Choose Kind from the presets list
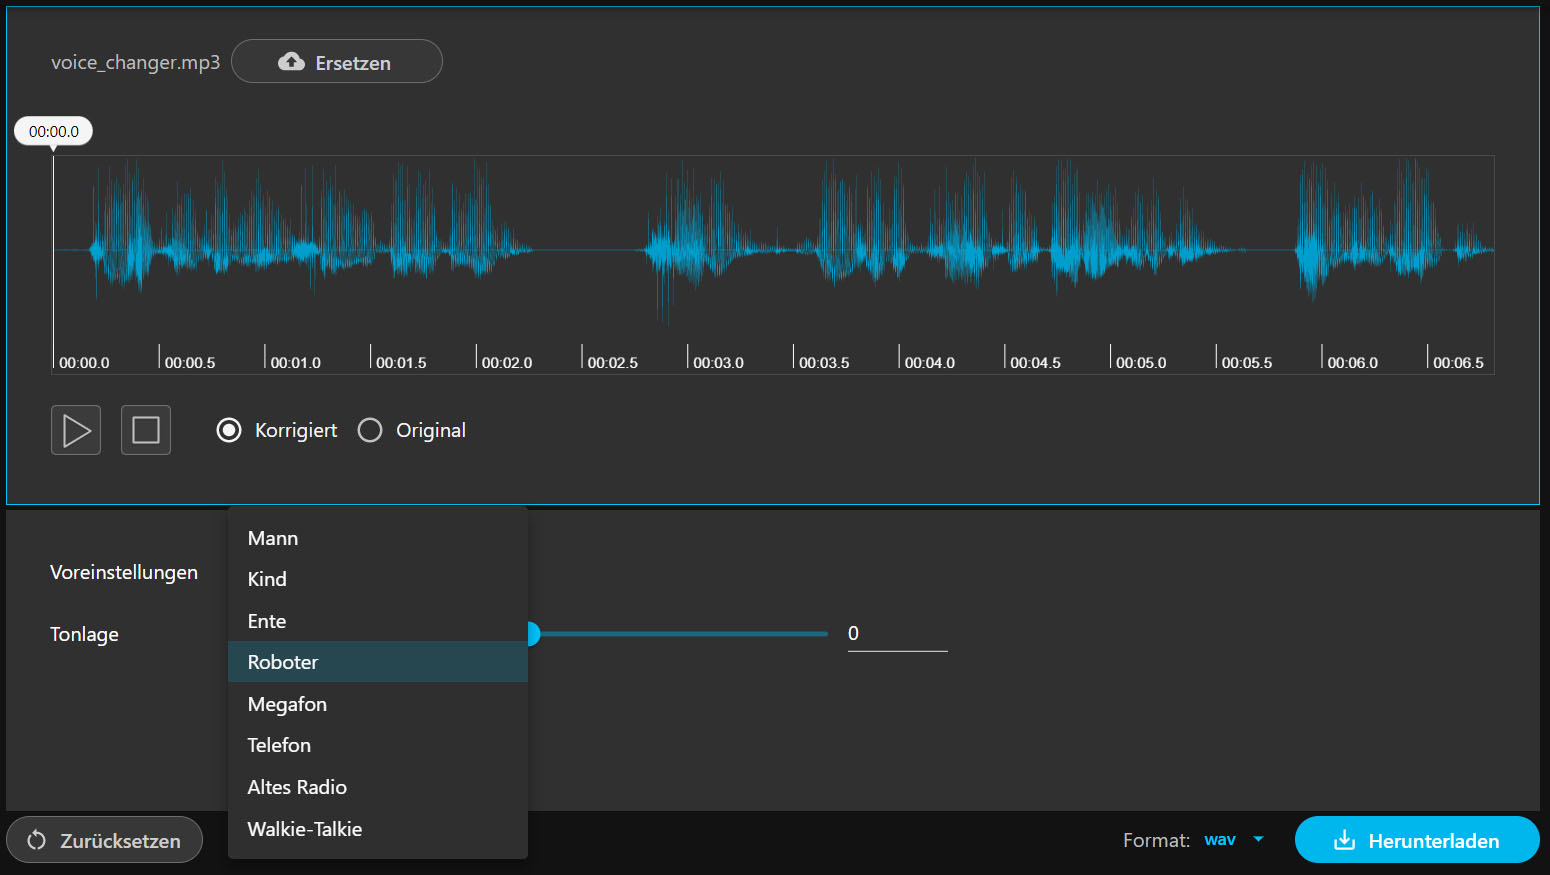 tap(267, 579)
